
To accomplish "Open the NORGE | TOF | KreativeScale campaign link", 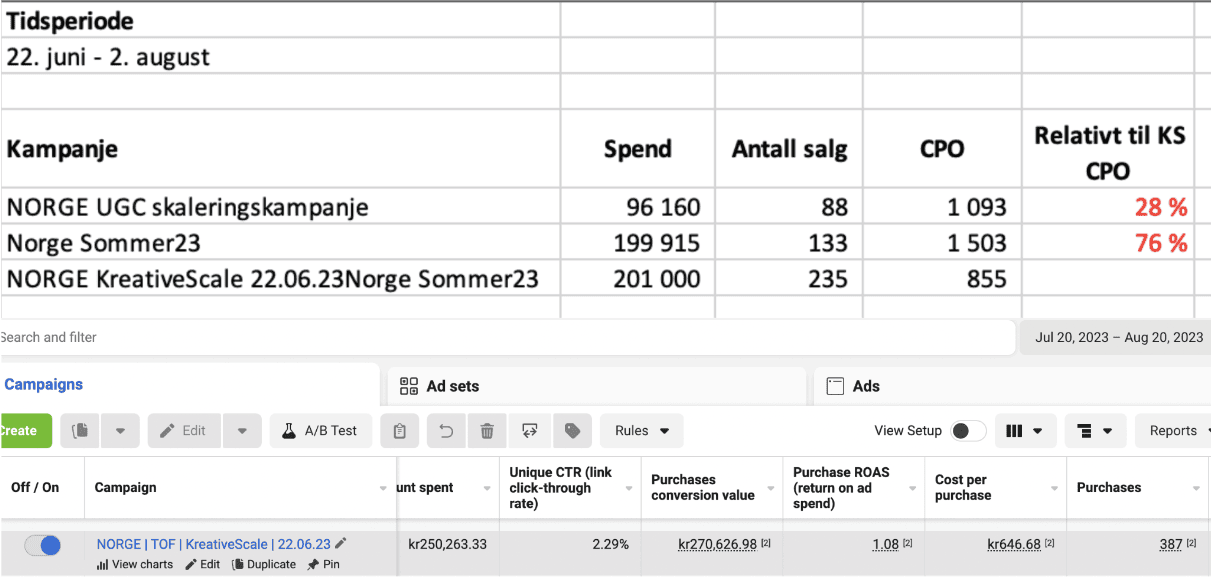I will point(213,544).
